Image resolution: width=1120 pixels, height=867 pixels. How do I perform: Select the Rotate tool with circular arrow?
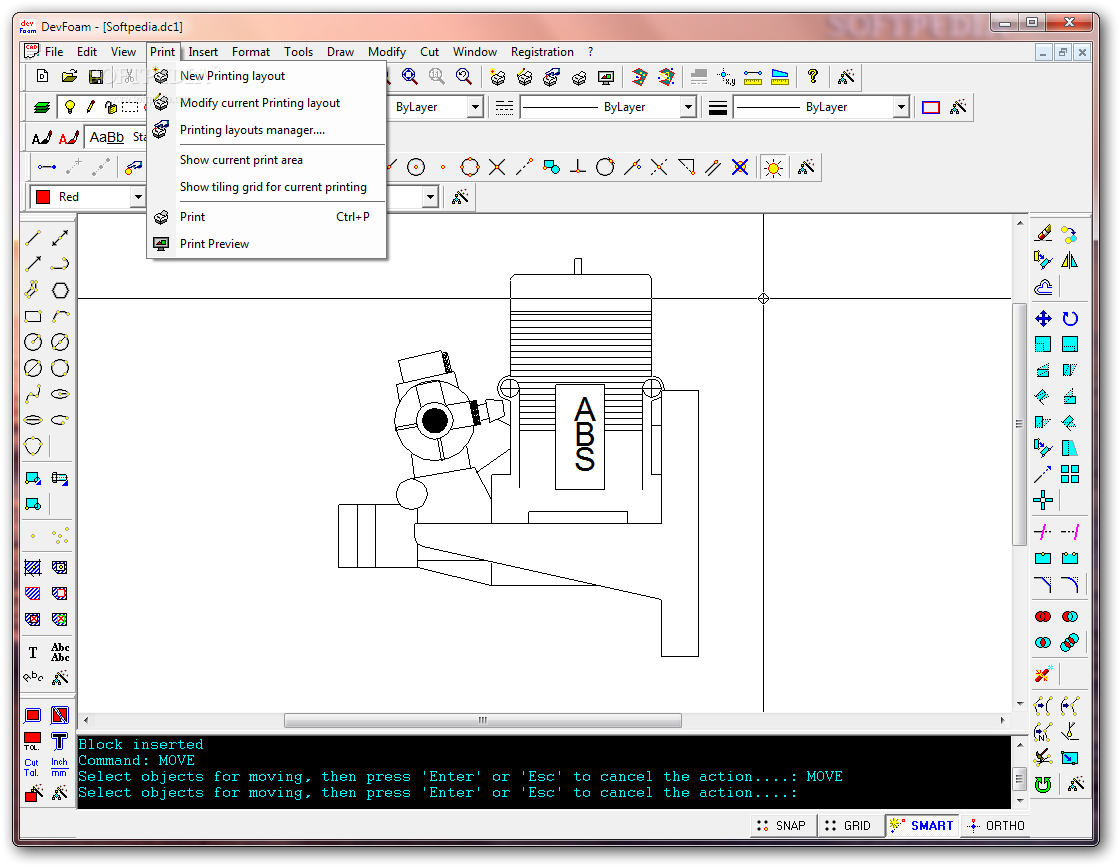pyautogui.click(x=1070, y=319)
